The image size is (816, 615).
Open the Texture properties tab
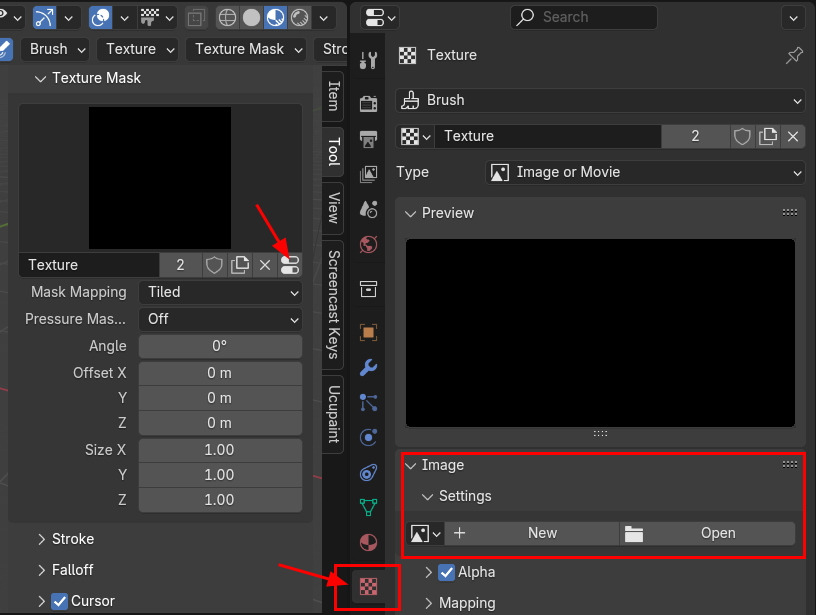pyautogui.click(x=368, y=587)
